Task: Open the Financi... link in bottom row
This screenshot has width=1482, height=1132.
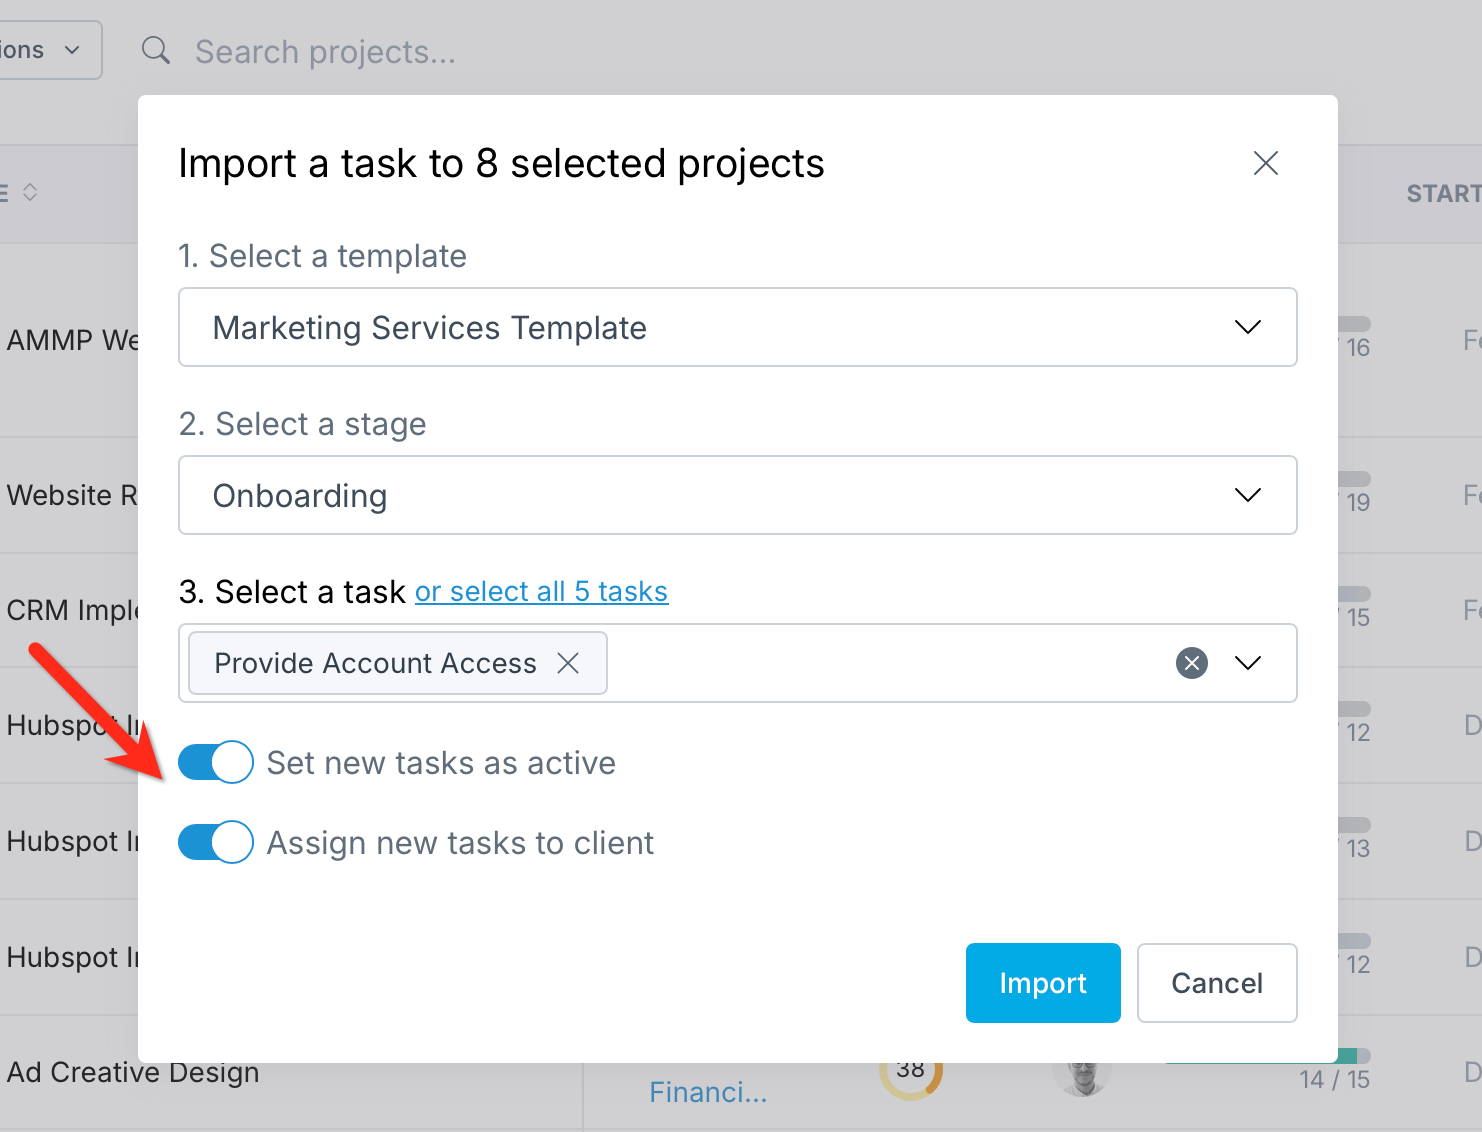Action: (x=708, y=1092)
